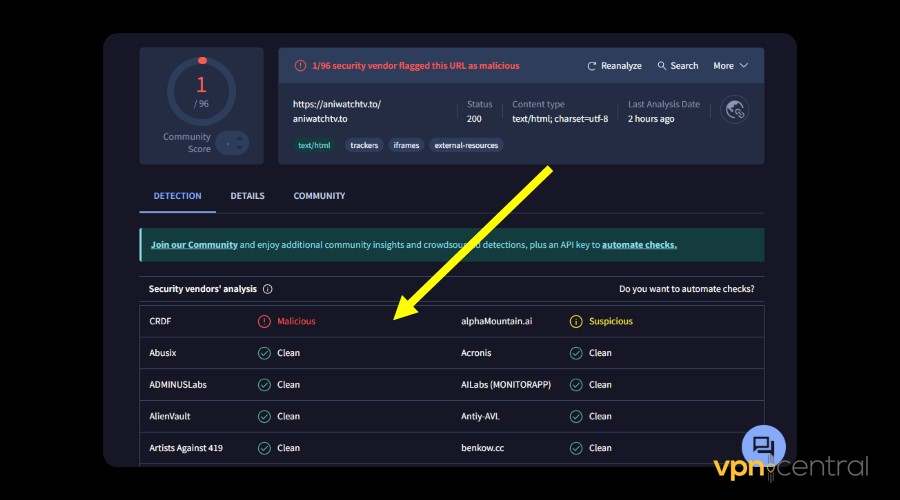The width and height of the screenshot is (900, 500).
Task: Click the Clean checkmark icon for AILabs (MONITORAPP)
Action: pyautogui.click(x=576, y=385)
